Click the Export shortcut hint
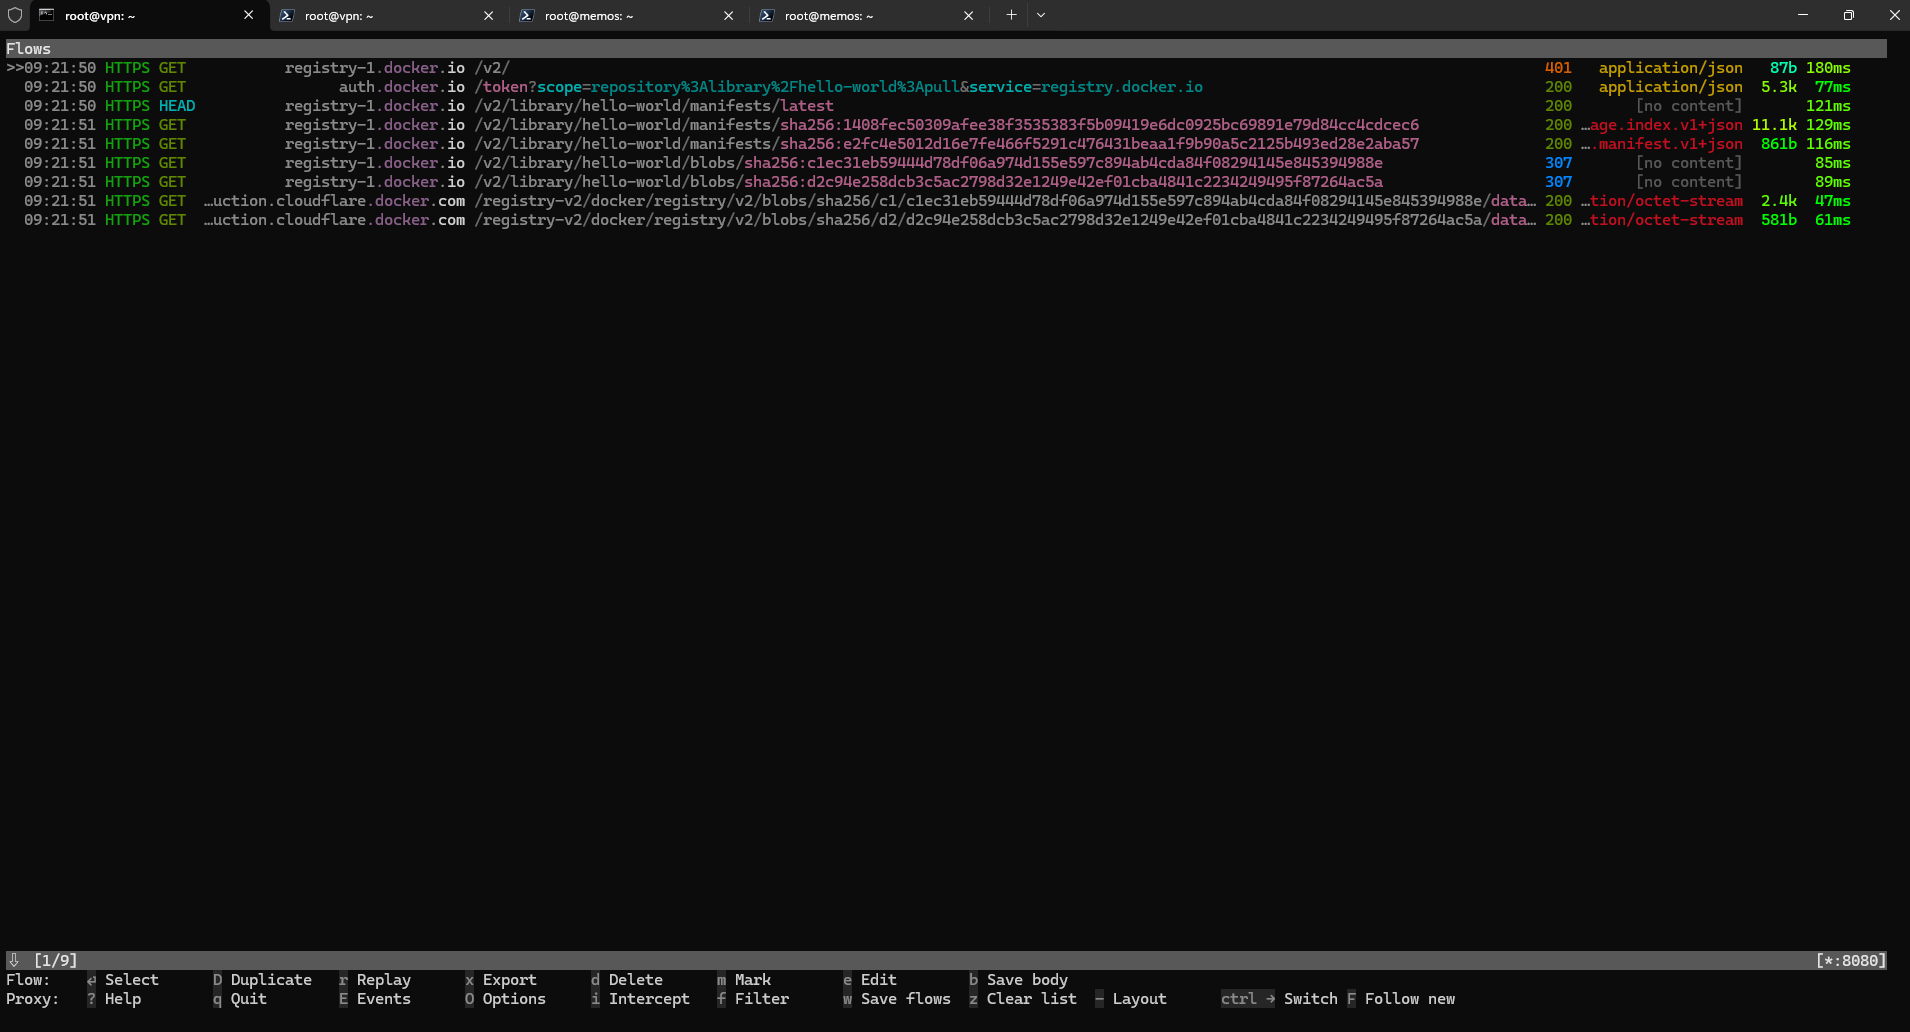Image resolution: width=1910 pixels, height=1032 pixels. (501, 980)
